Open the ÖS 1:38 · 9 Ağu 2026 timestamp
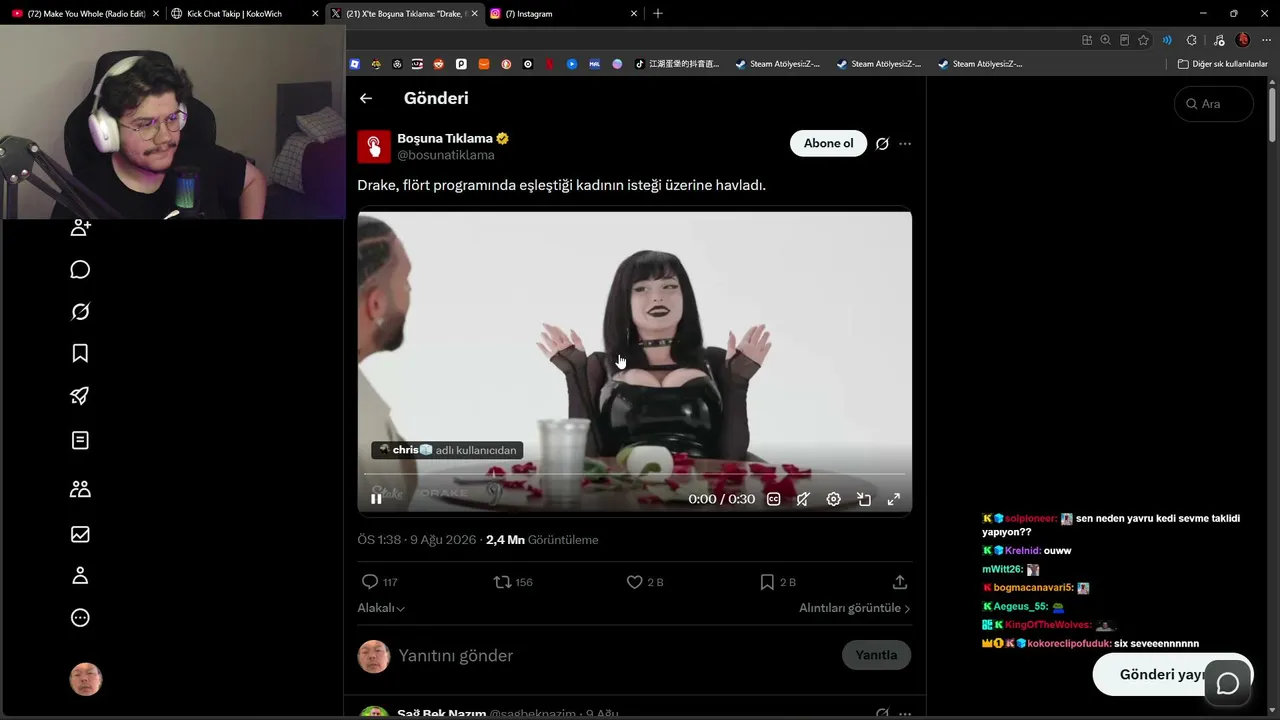The image size is (1280, 720). pos(417,540)
